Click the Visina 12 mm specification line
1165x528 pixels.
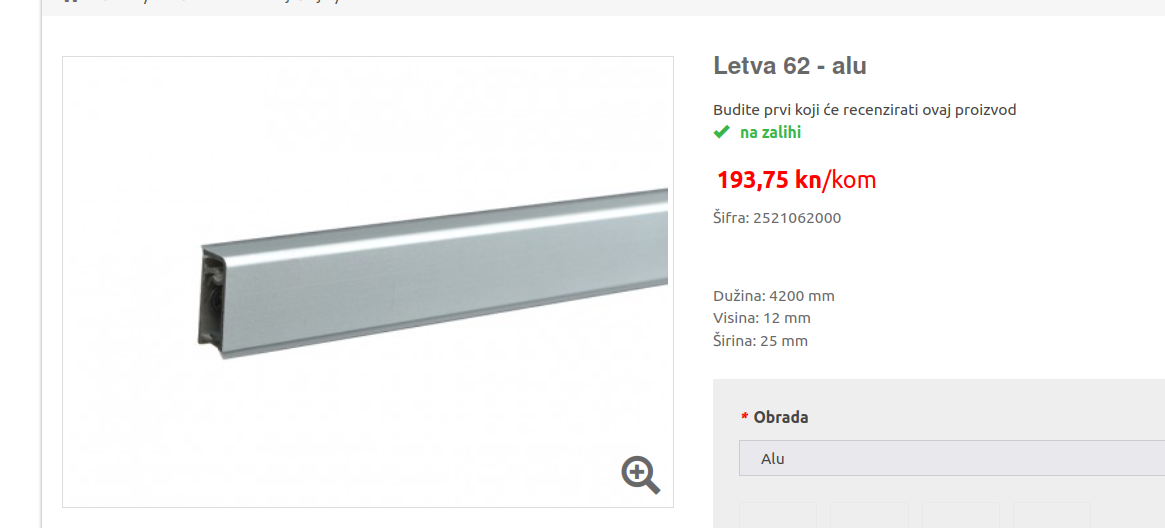pyautogui.click(x=762, y=319)
